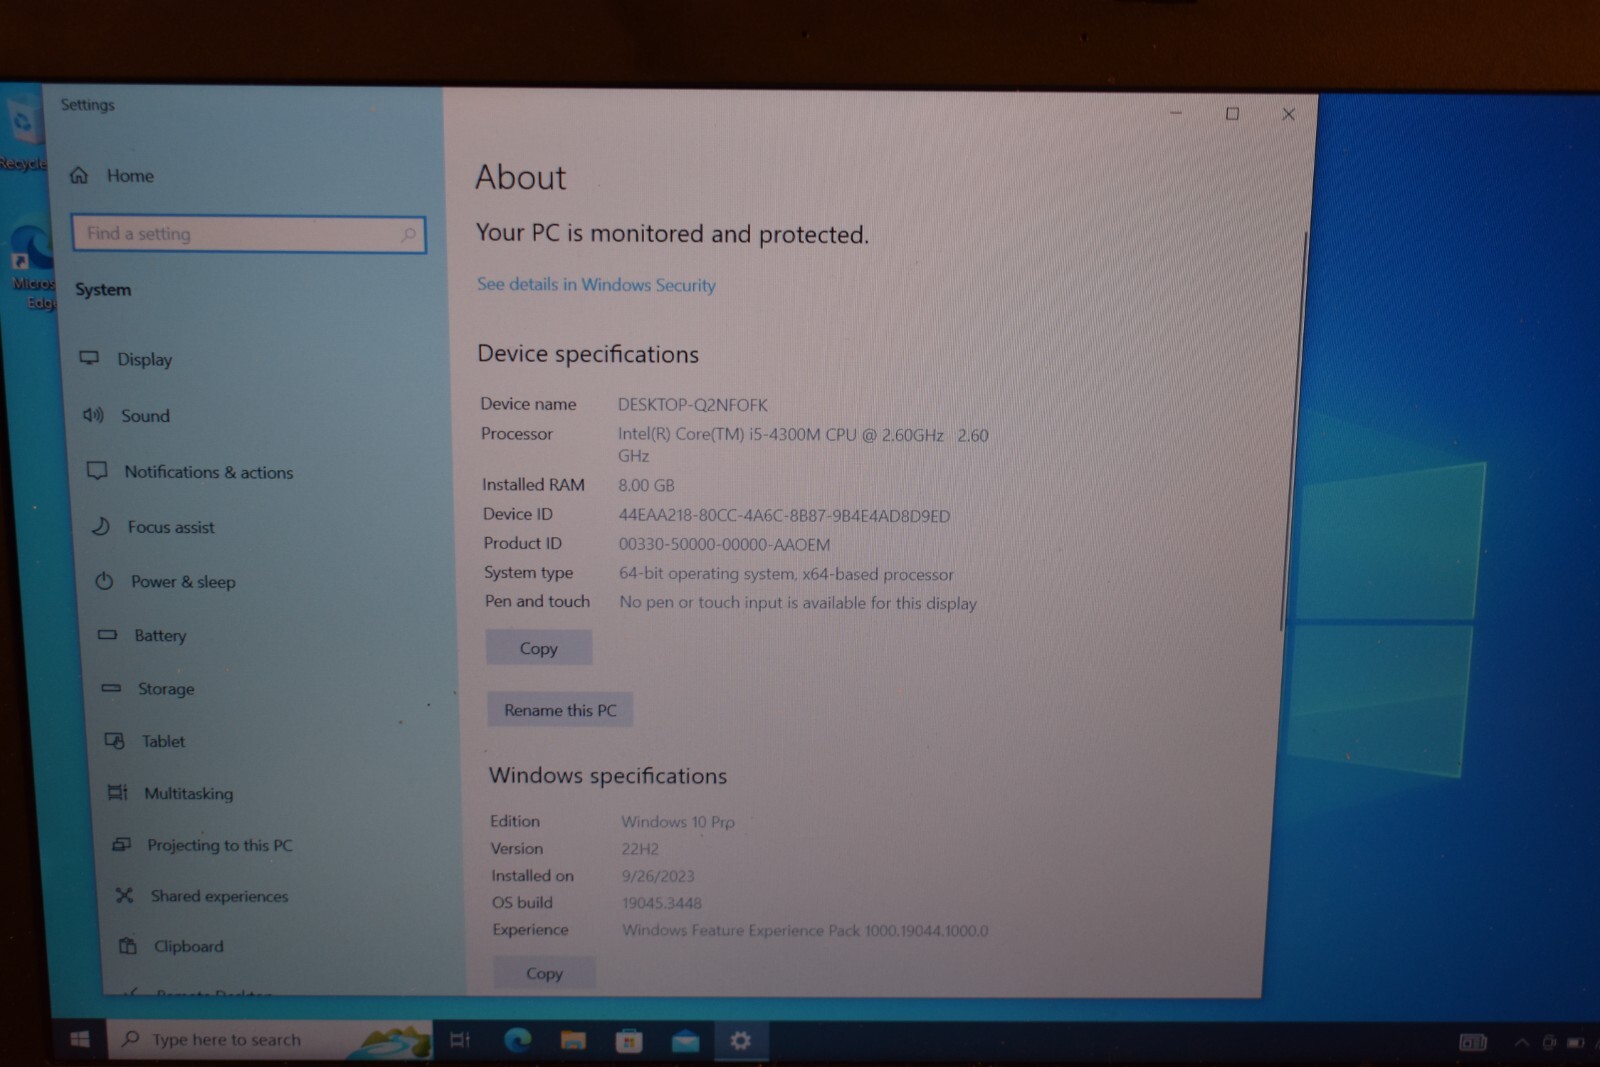Click the Battery icon in sidebar
The width and height of the screenshot is (1600, 1067).
click(x=107, y=635)
